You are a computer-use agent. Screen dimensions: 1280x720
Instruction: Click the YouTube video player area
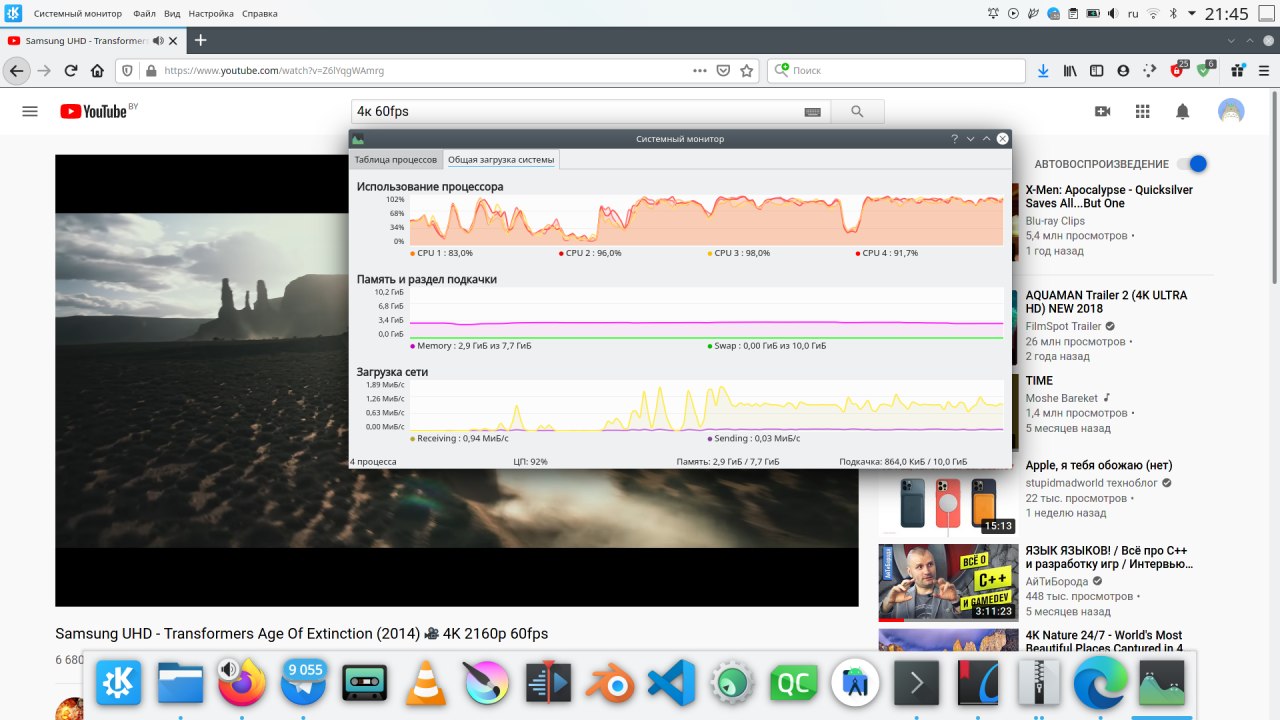click(x=457, y=380)
